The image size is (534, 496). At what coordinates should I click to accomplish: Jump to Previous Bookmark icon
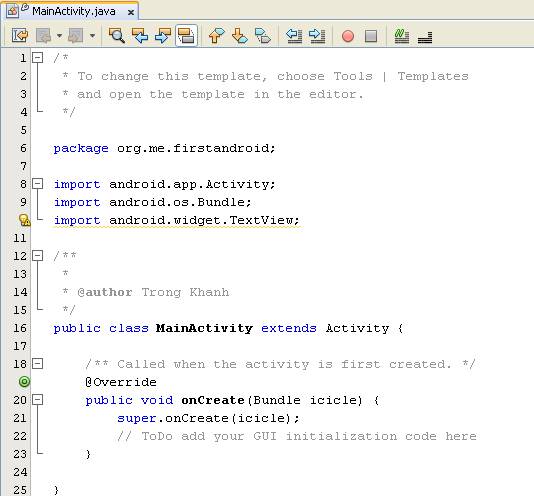tap(216, 35)
